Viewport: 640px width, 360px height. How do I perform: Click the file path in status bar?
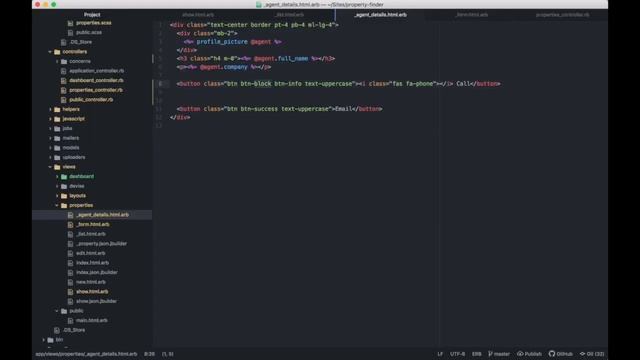click(86, 354)
